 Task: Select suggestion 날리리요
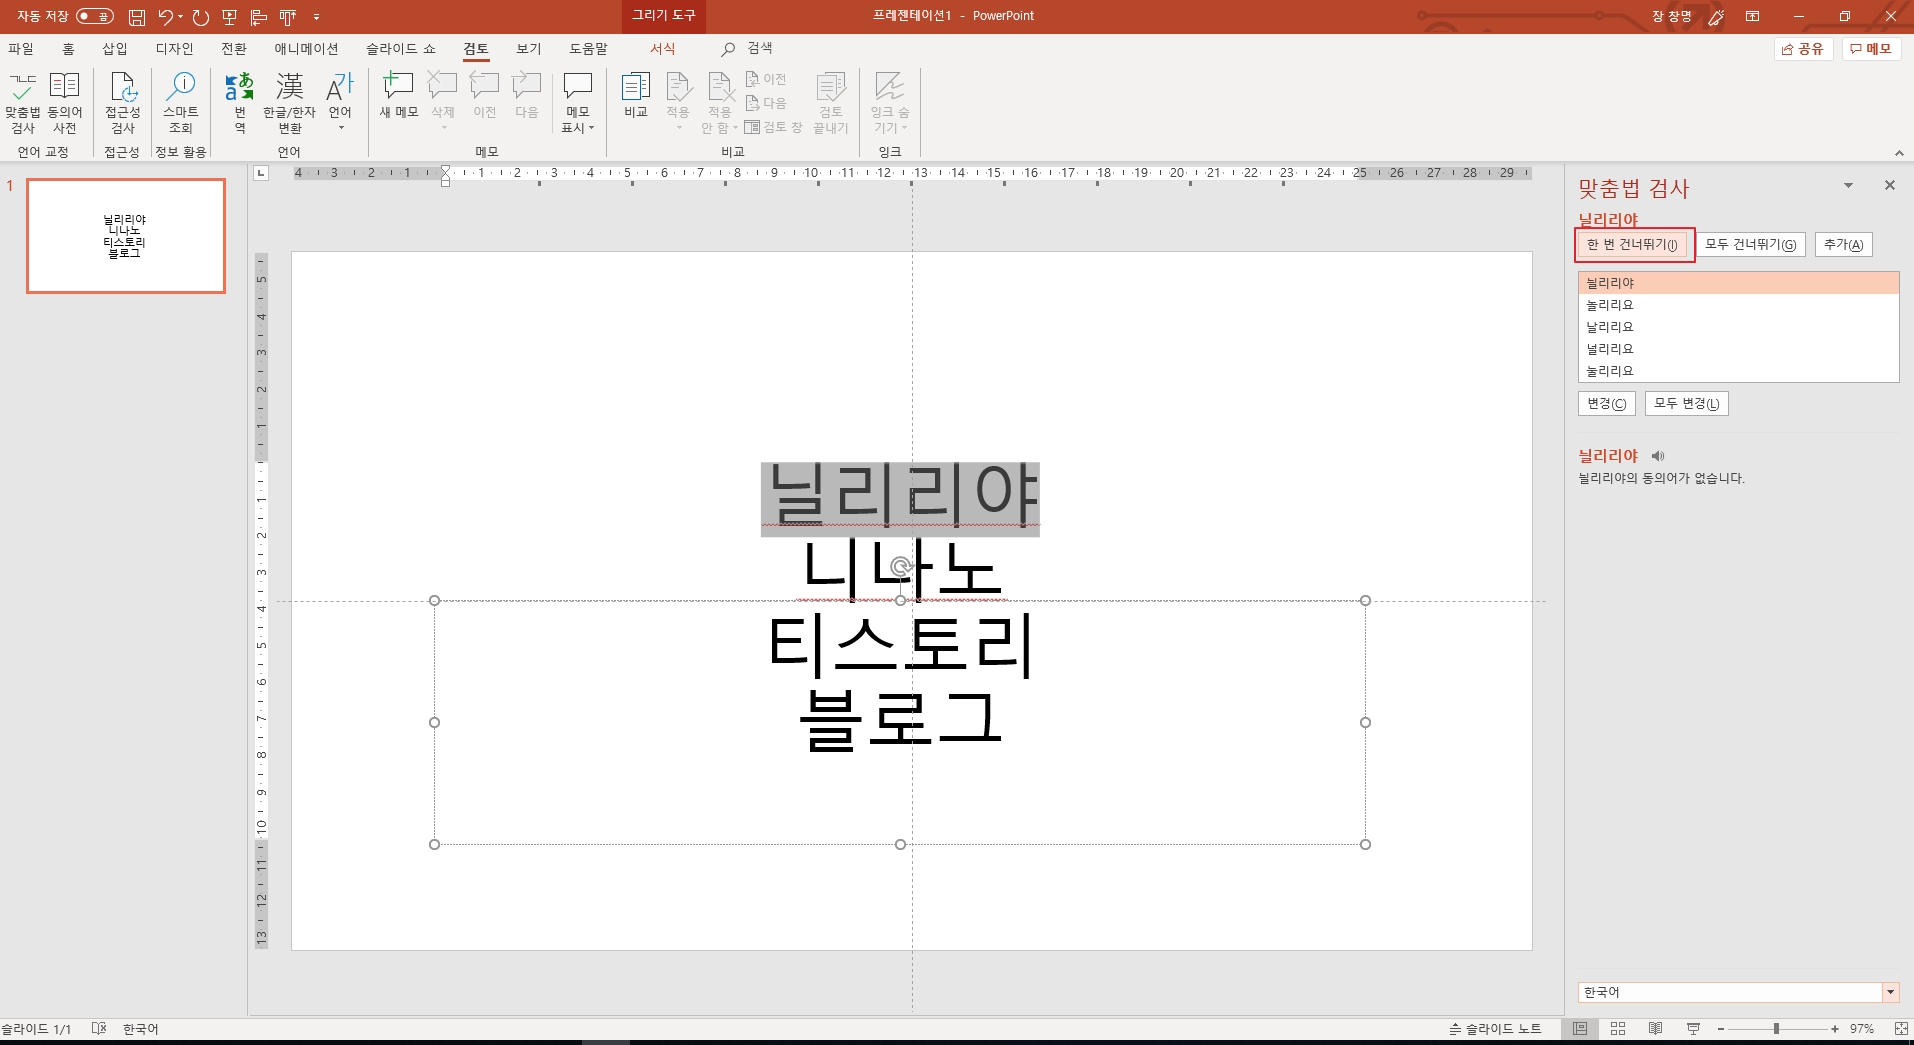point(1739,327)
